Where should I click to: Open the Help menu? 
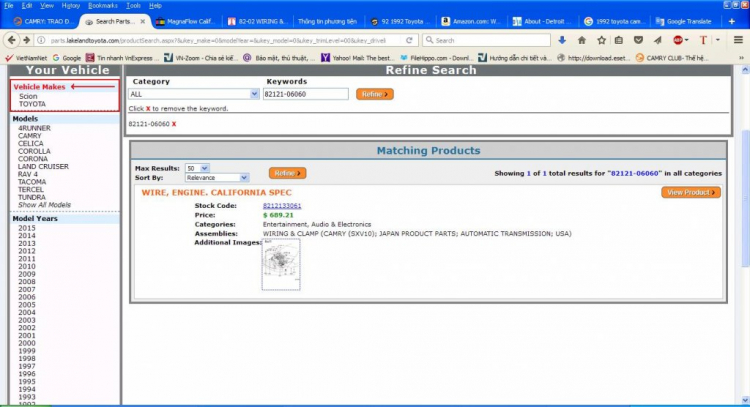pos(155,6)
